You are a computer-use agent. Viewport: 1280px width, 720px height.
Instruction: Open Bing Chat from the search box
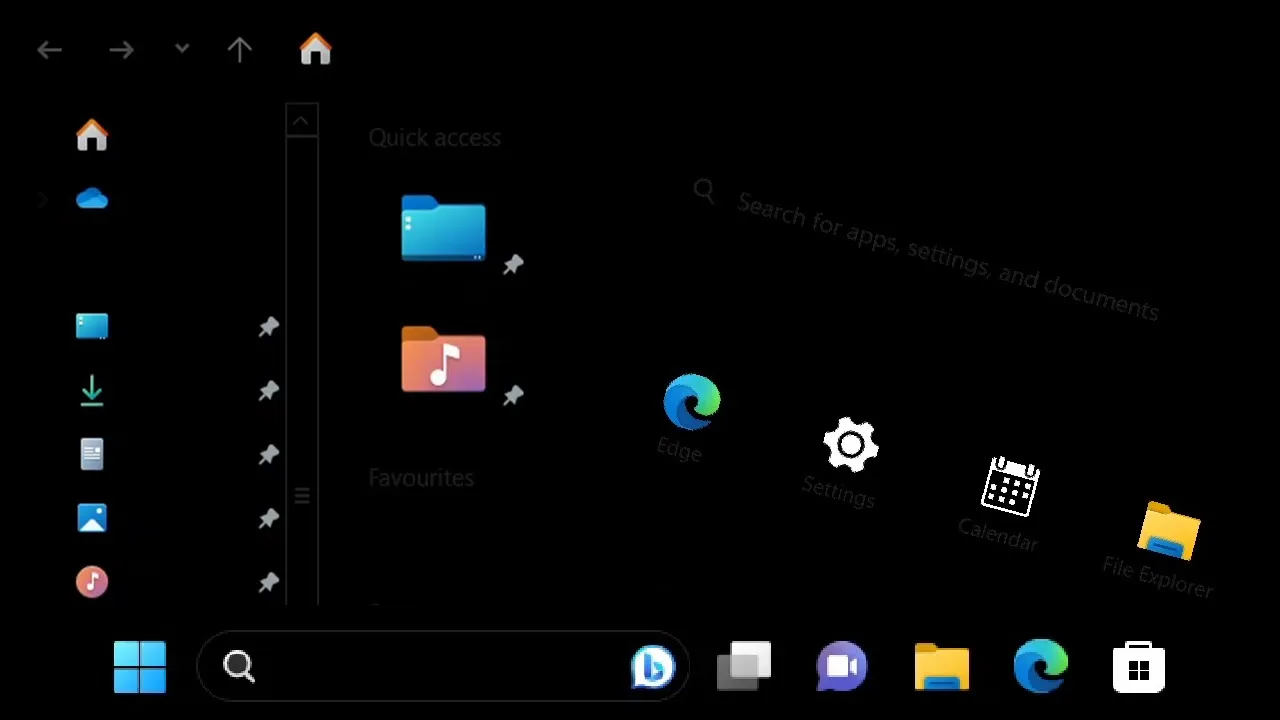pyautogui.click(x=653, y=667)
